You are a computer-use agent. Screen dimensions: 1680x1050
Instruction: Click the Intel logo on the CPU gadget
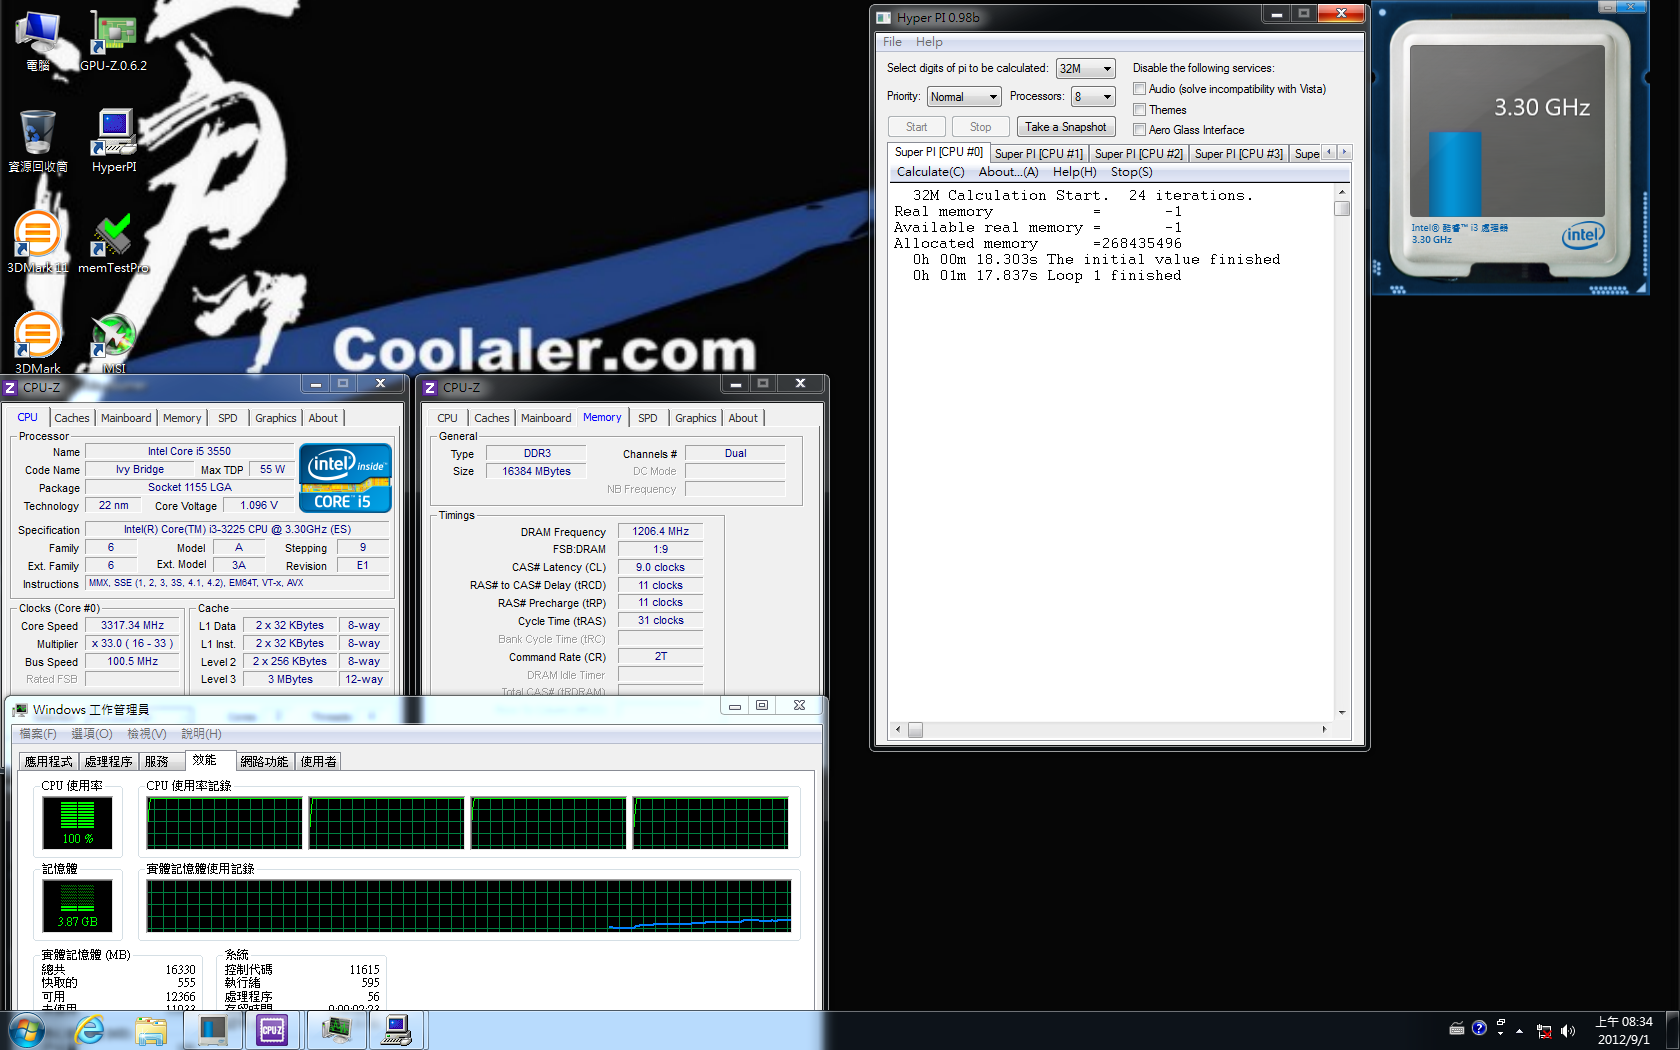tap(1582, 236)
